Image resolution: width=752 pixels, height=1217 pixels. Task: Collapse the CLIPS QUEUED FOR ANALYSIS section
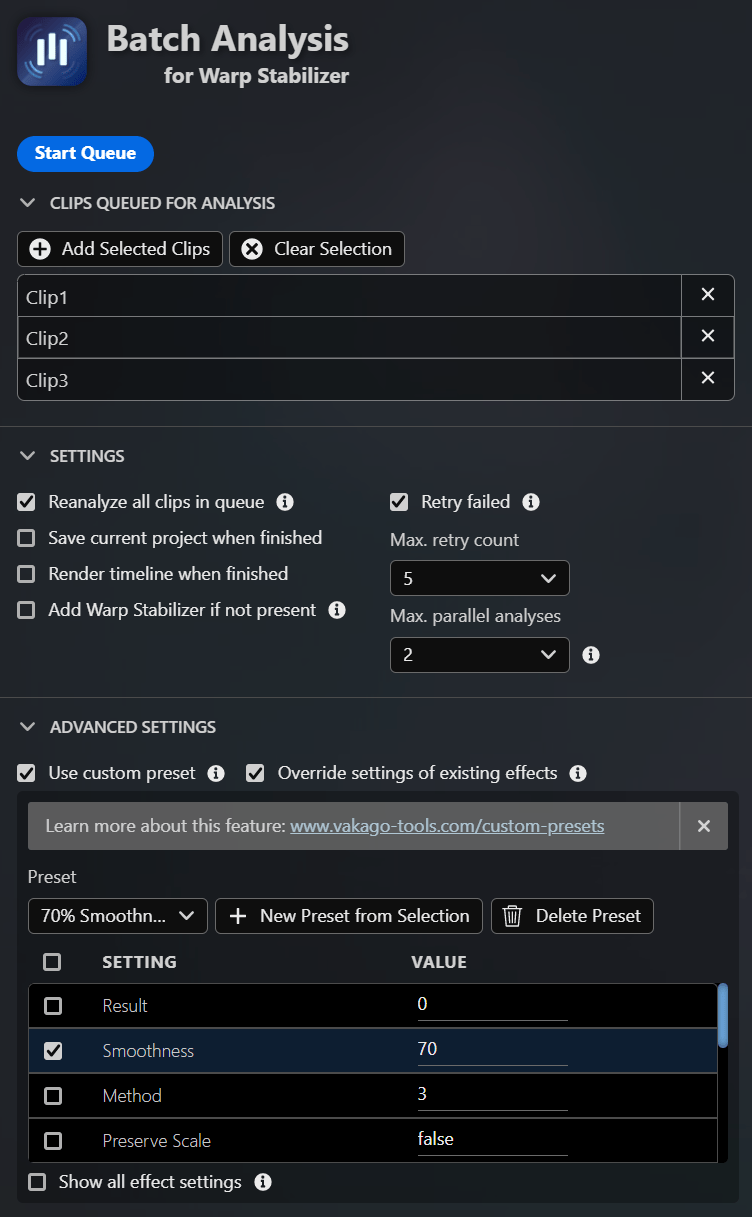point(27,202)
